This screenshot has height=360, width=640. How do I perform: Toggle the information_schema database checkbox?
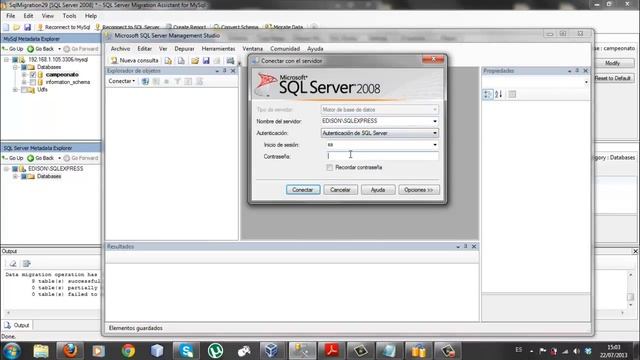click(33, 82)
